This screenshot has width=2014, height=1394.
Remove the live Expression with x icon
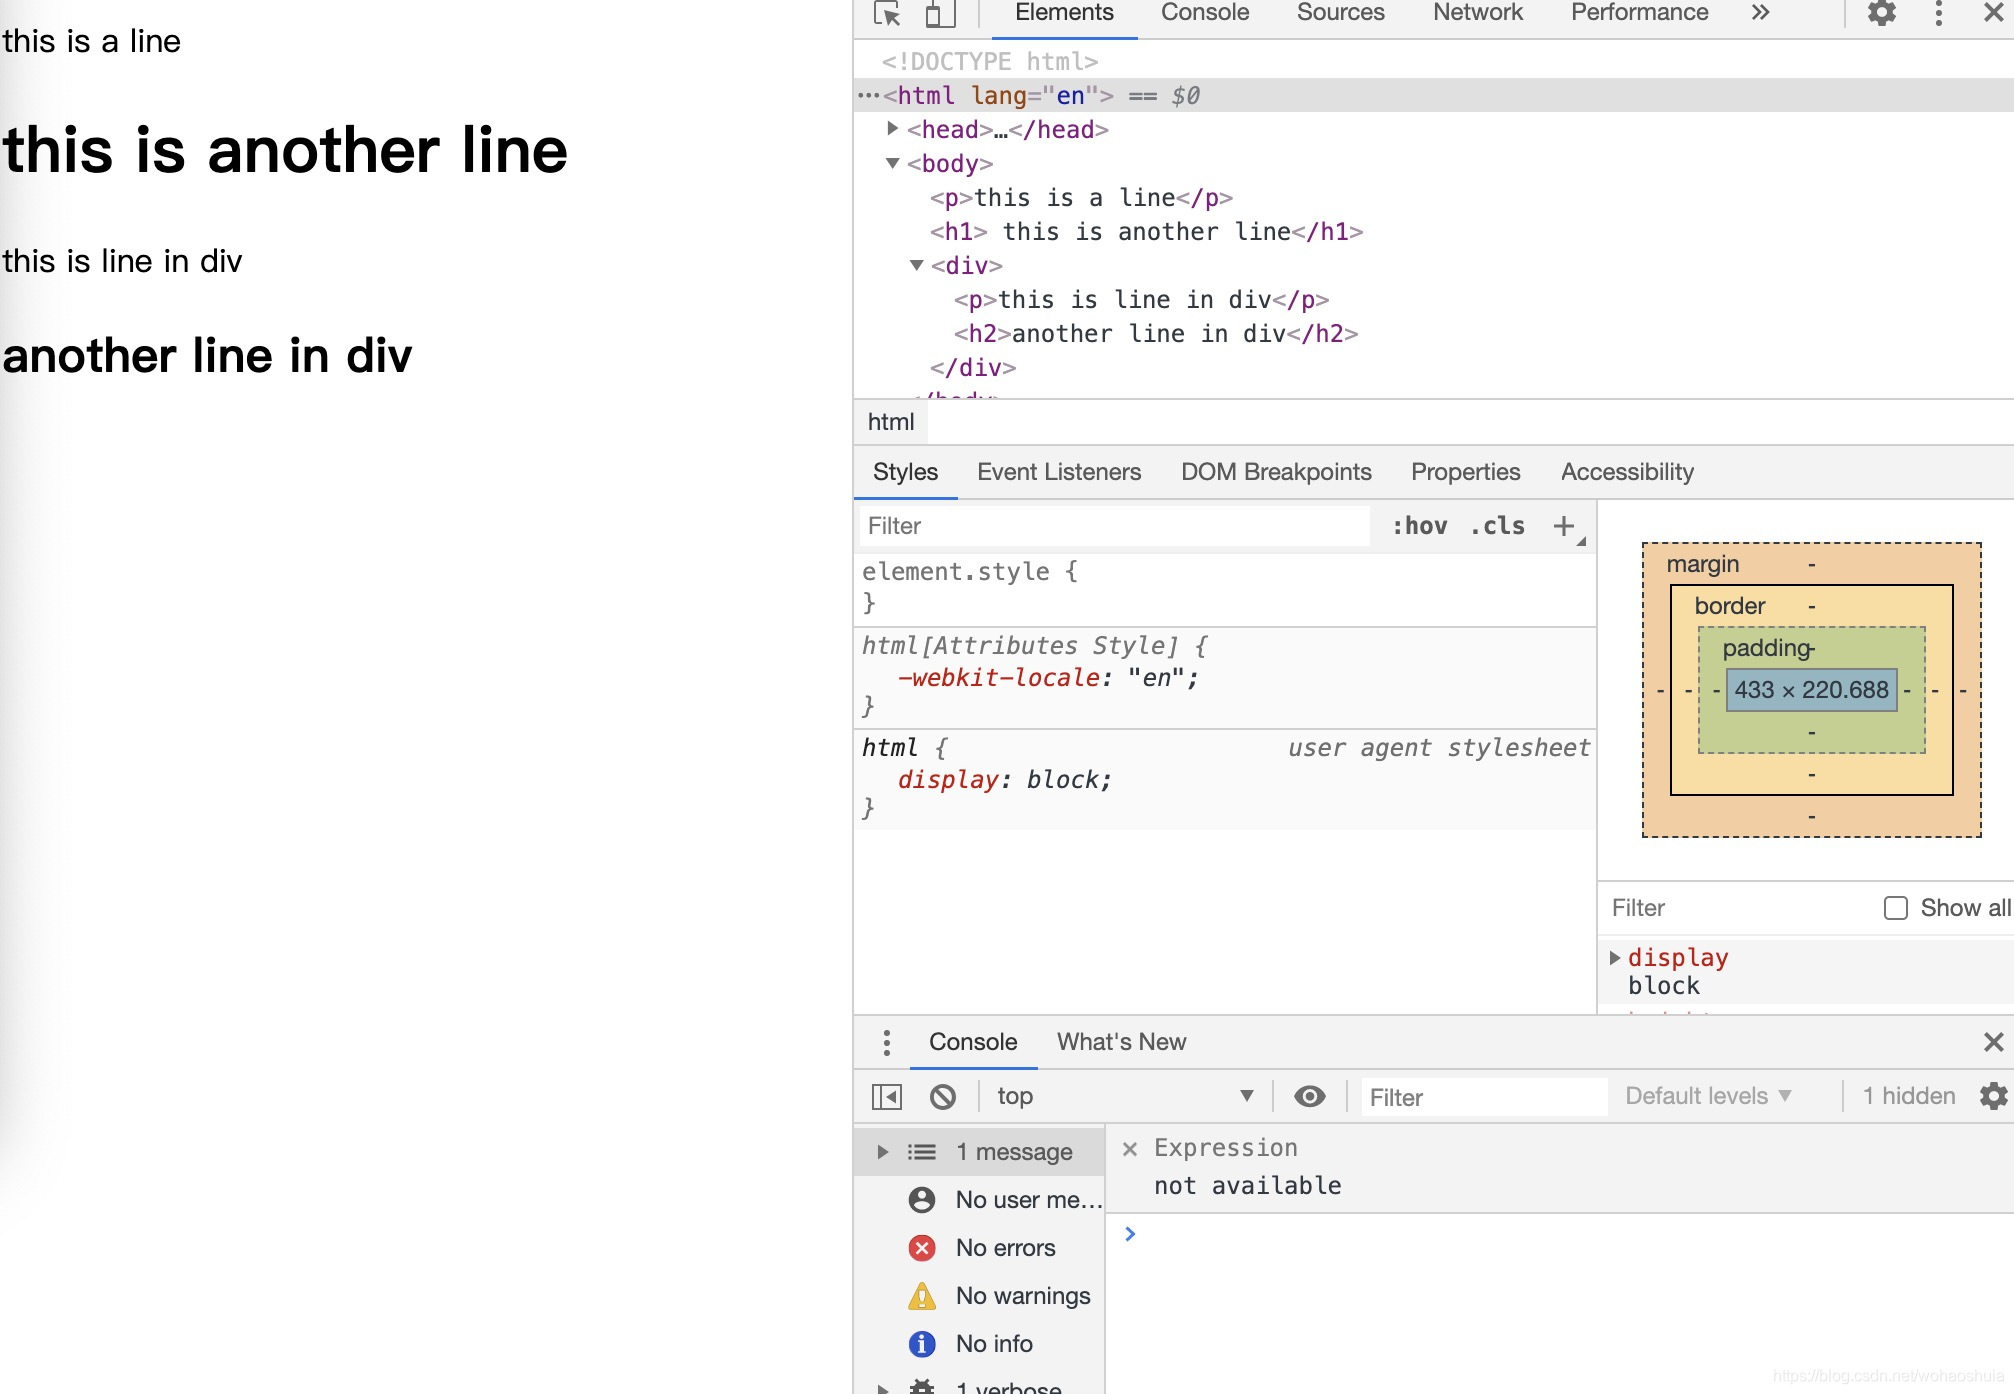[x=1130, y=1149]
